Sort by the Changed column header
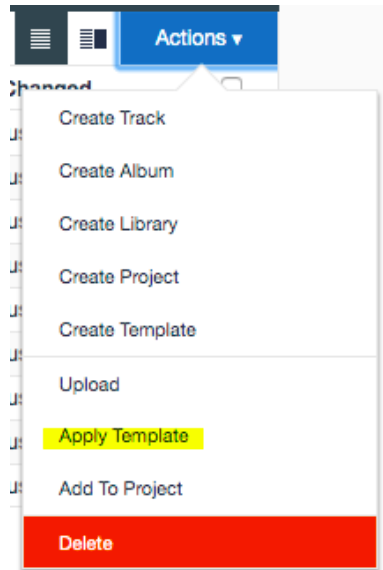Image resolution: width=383 pixels, height=570 pixels. tap(50, 87)
